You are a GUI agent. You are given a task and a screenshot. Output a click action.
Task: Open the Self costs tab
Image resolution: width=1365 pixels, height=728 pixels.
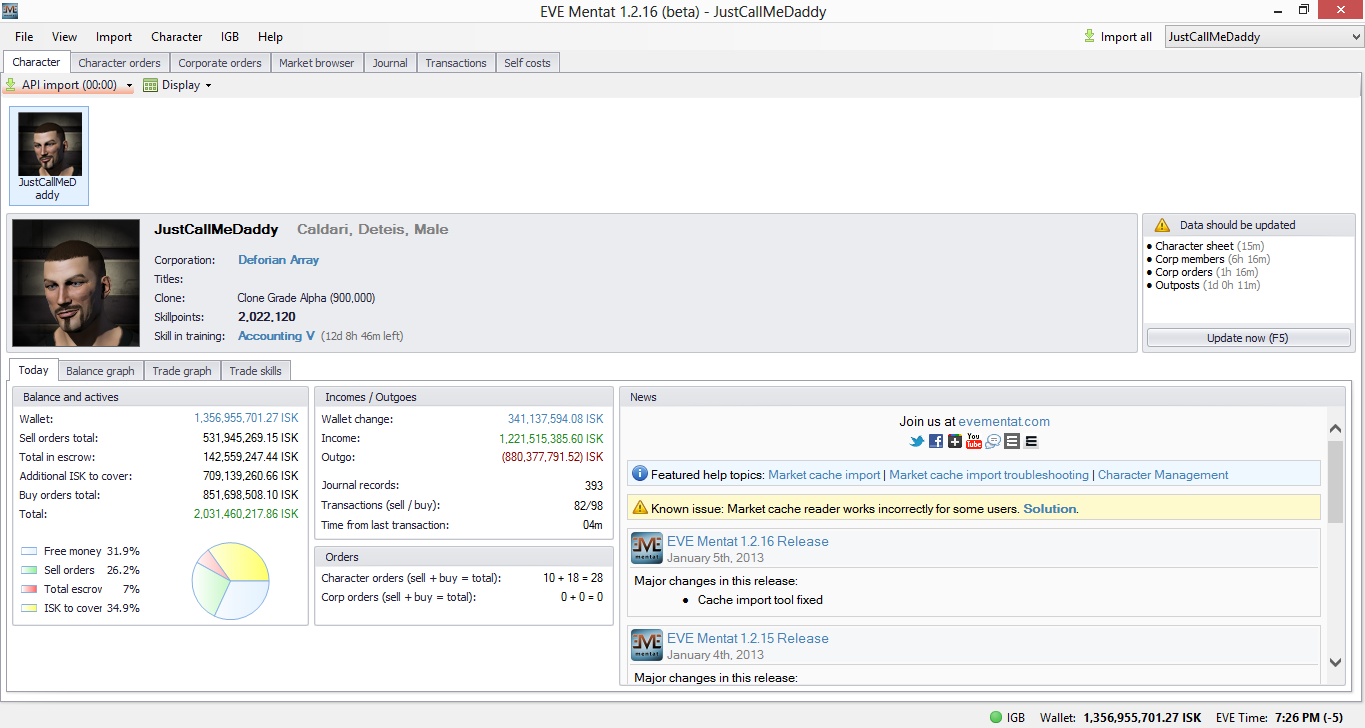(x=527, y=63)
